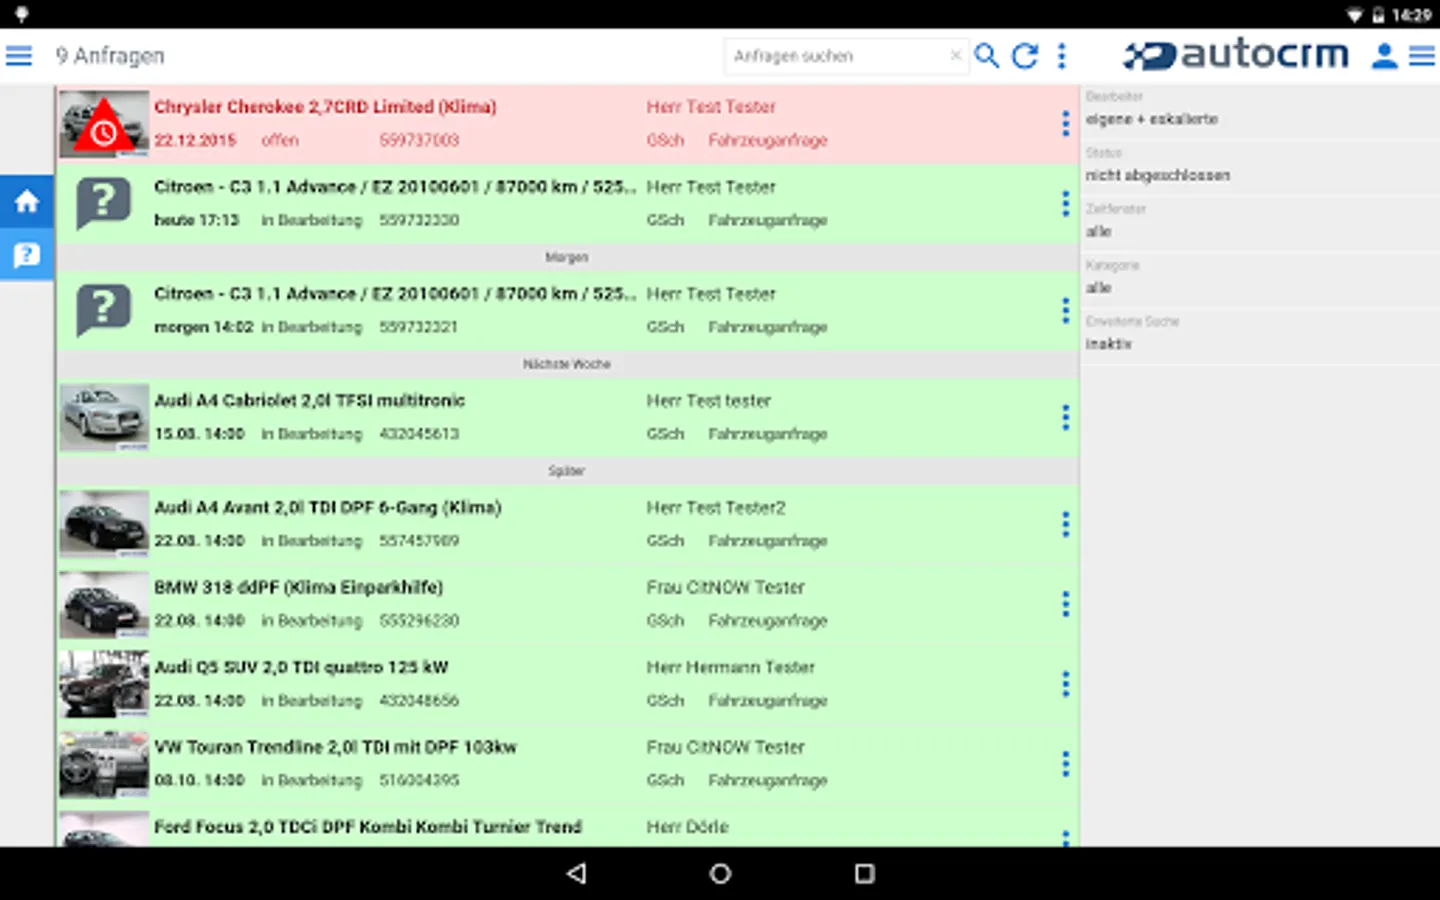Open 'Ford Focus 2,0 TDCi DPF Kombi' entry

coord(368,828)
